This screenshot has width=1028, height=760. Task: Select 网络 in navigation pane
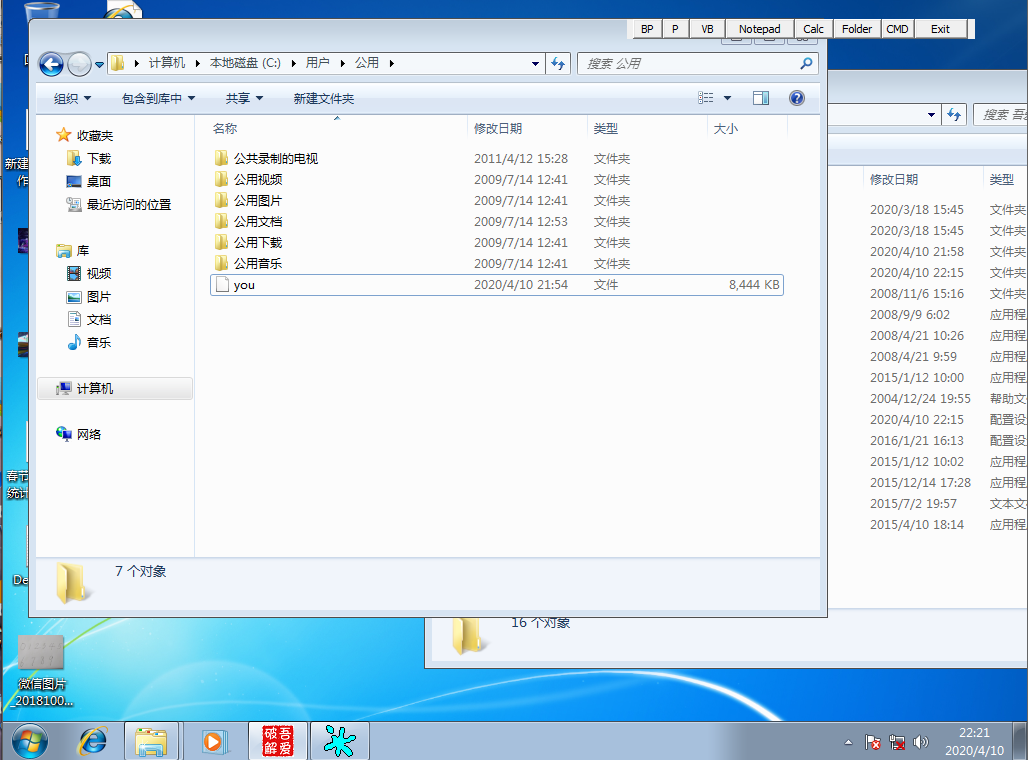coord(79,434)
